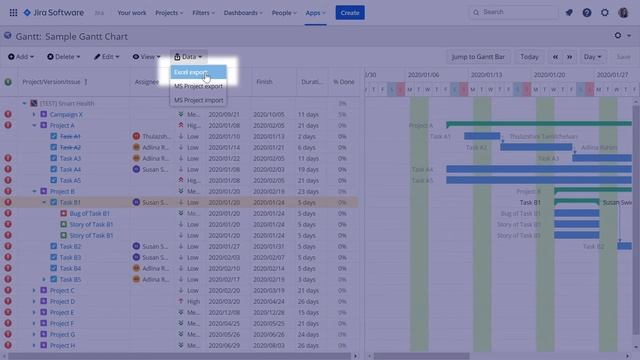Open the help question mark icon
The width and height of the screenshot is (640, 360).
(587, 13)
